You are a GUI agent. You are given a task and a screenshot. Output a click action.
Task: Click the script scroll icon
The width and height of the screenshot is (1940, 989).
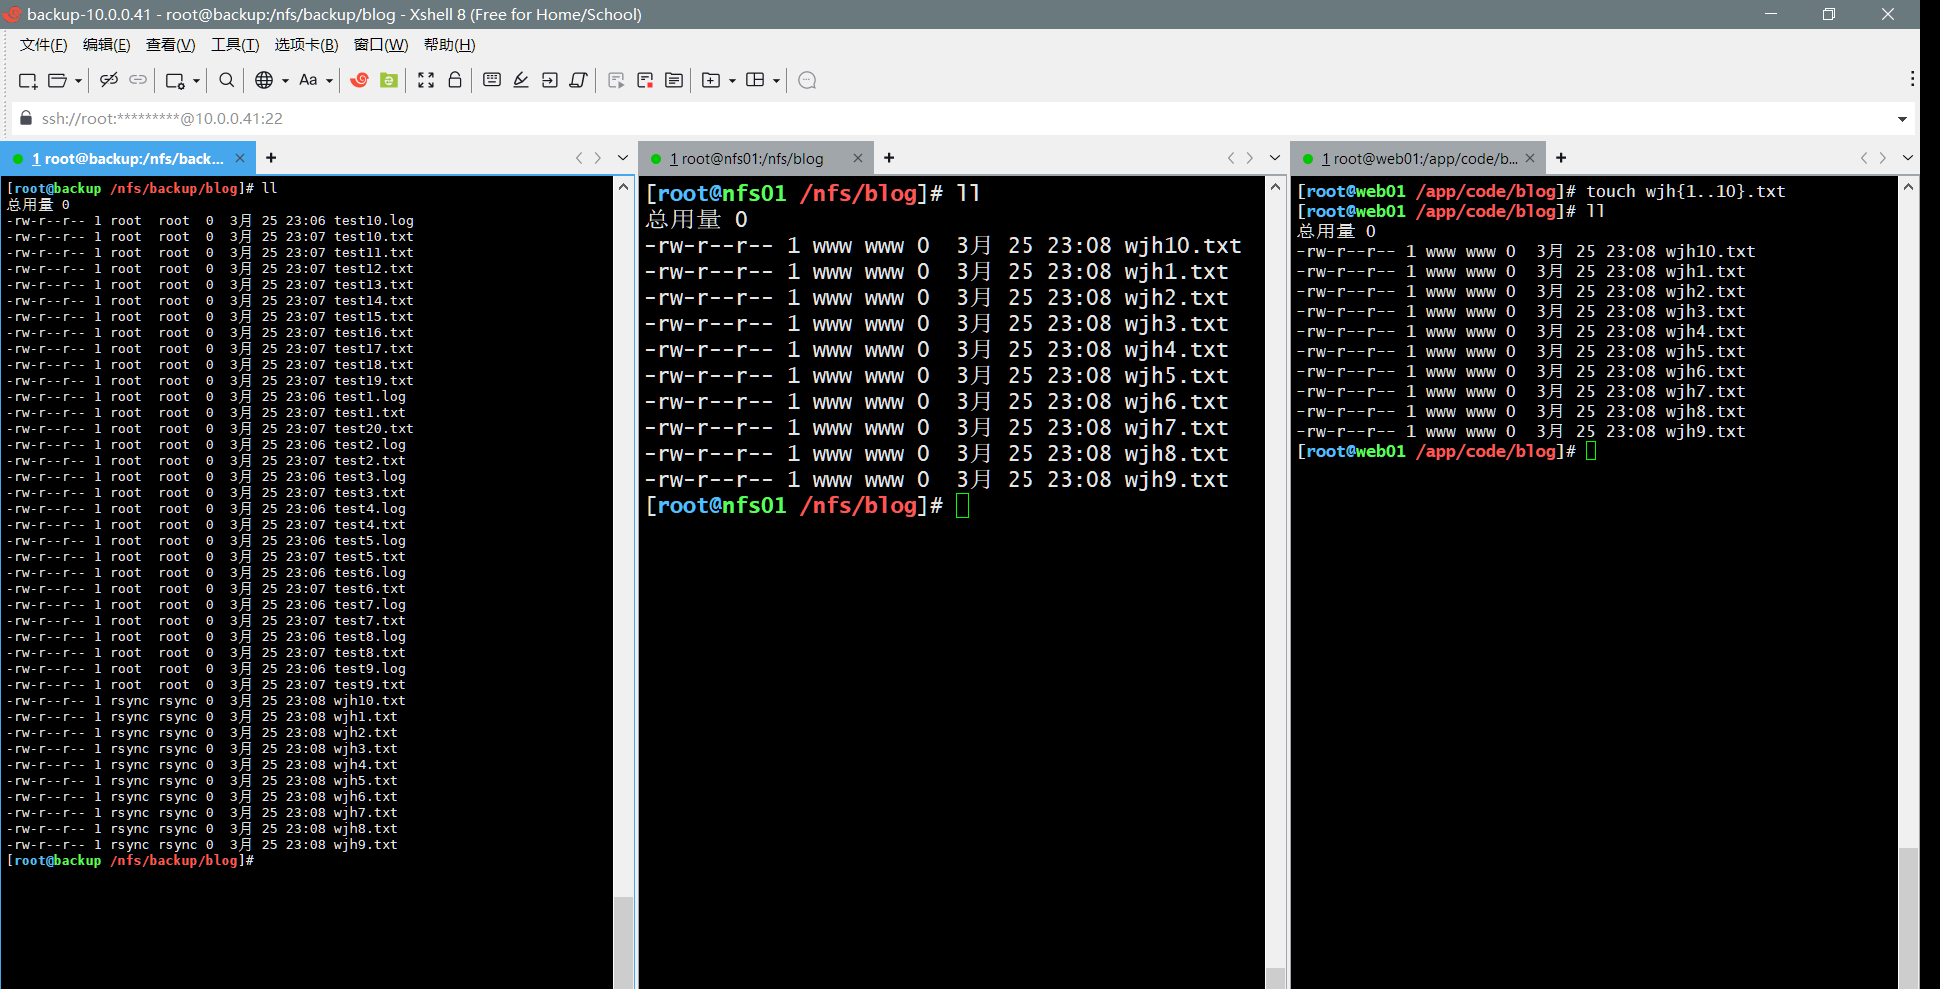[578, 80]
